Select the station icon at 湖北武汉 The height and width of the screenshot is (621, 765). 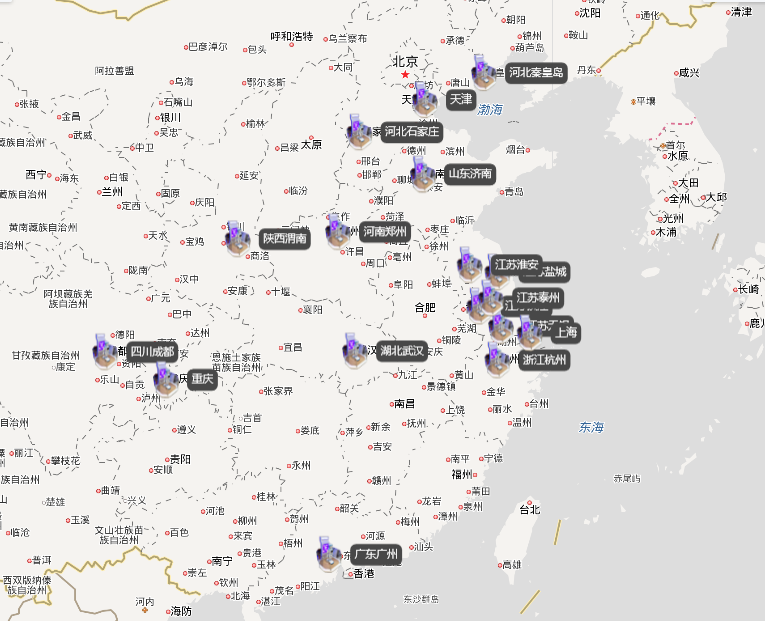click(354, 351)
